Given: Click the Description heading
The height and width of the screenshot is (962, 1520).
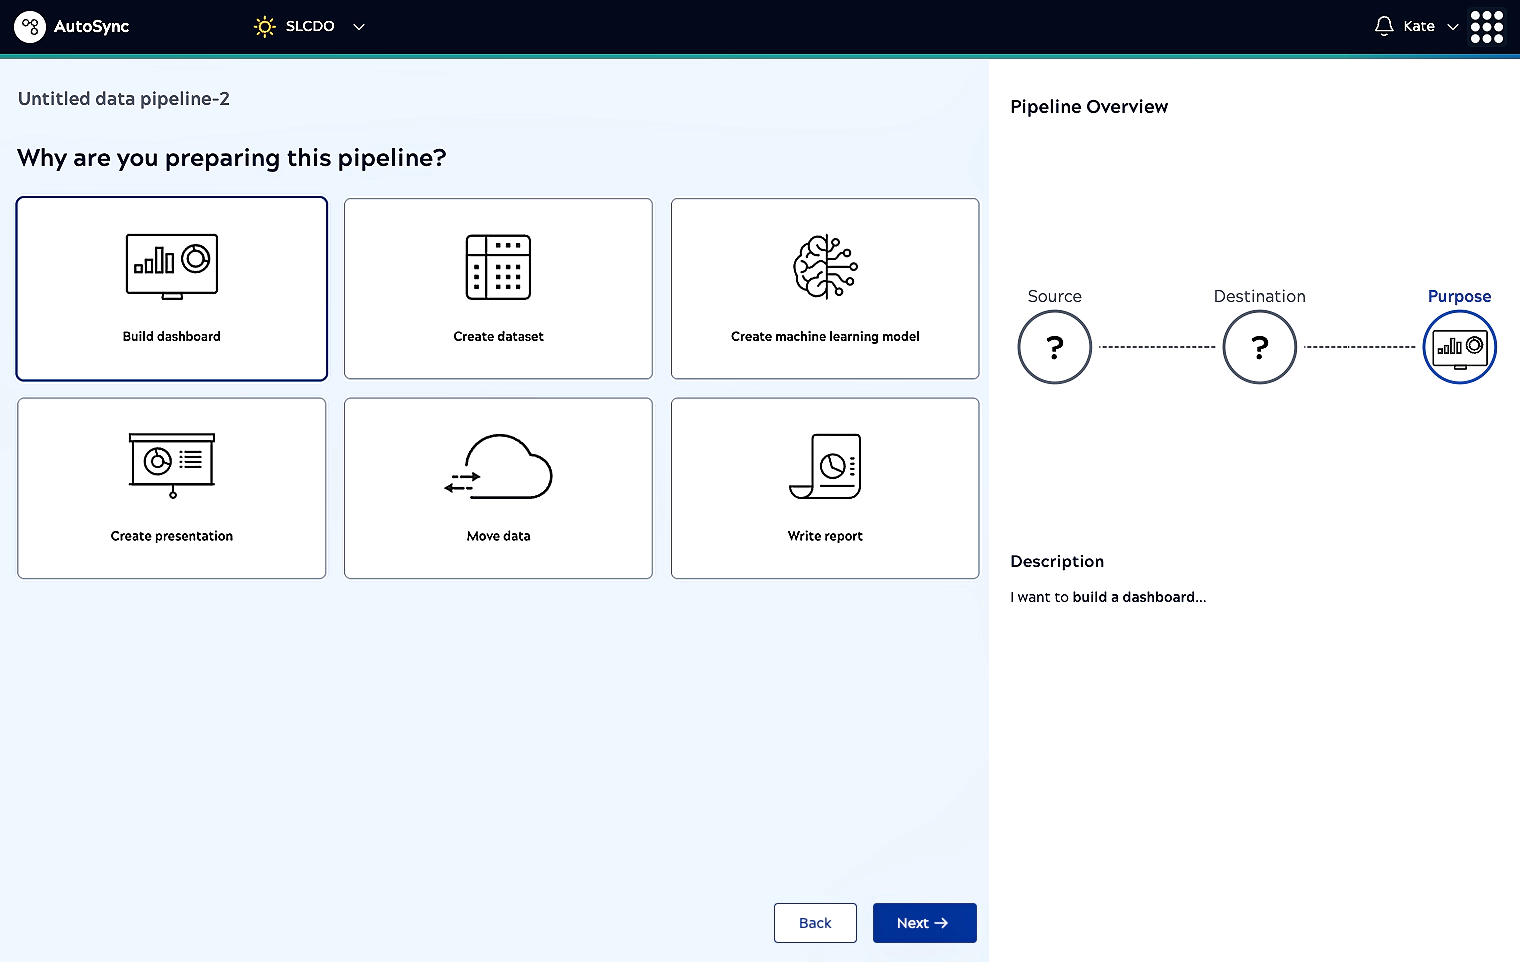Looking at the screenshot, I should [x=1057, y=561].
